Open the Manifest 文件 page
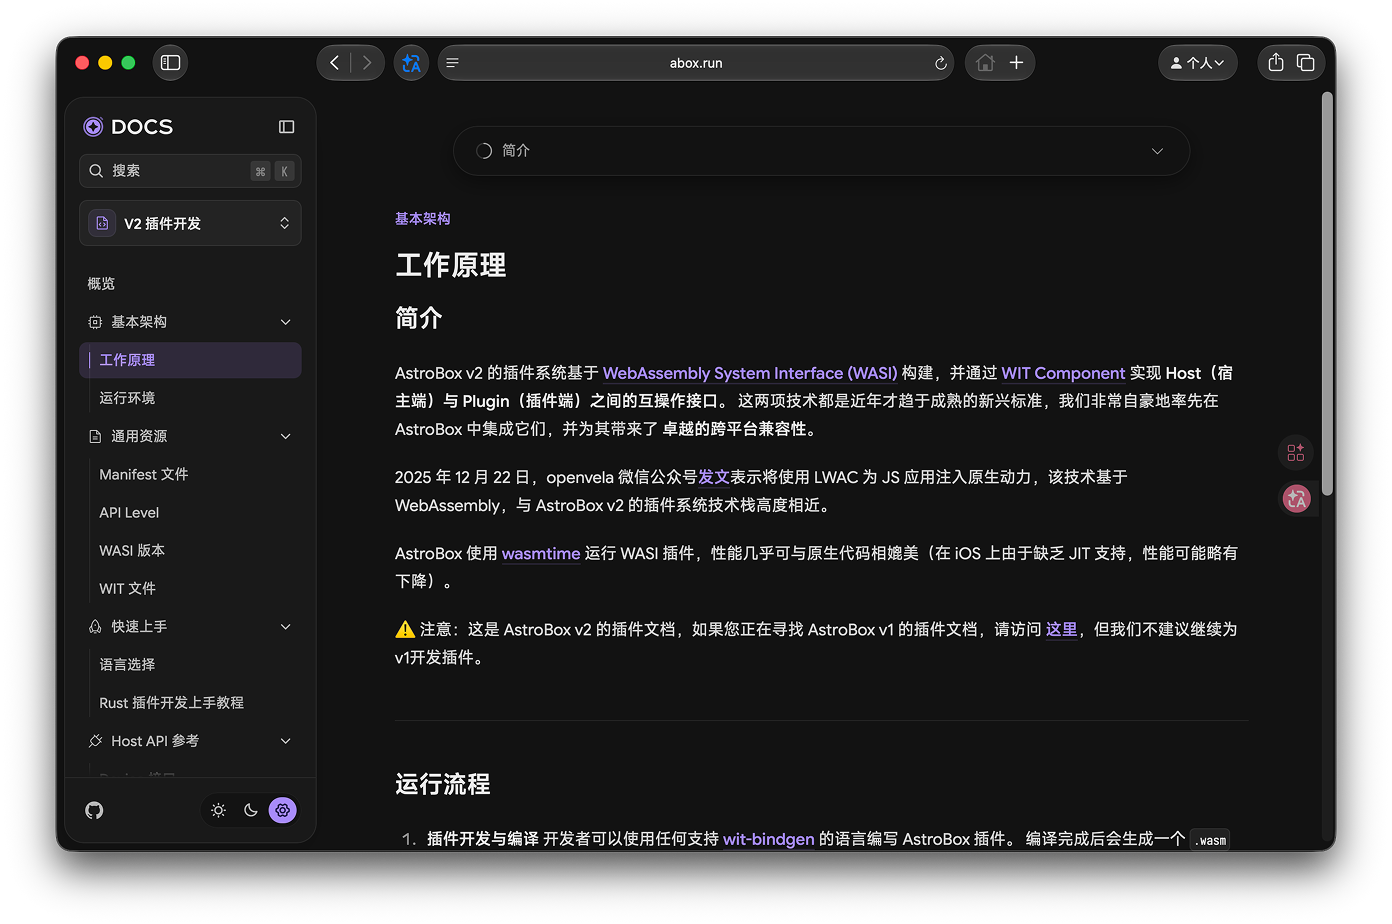 tap(144, 474)
